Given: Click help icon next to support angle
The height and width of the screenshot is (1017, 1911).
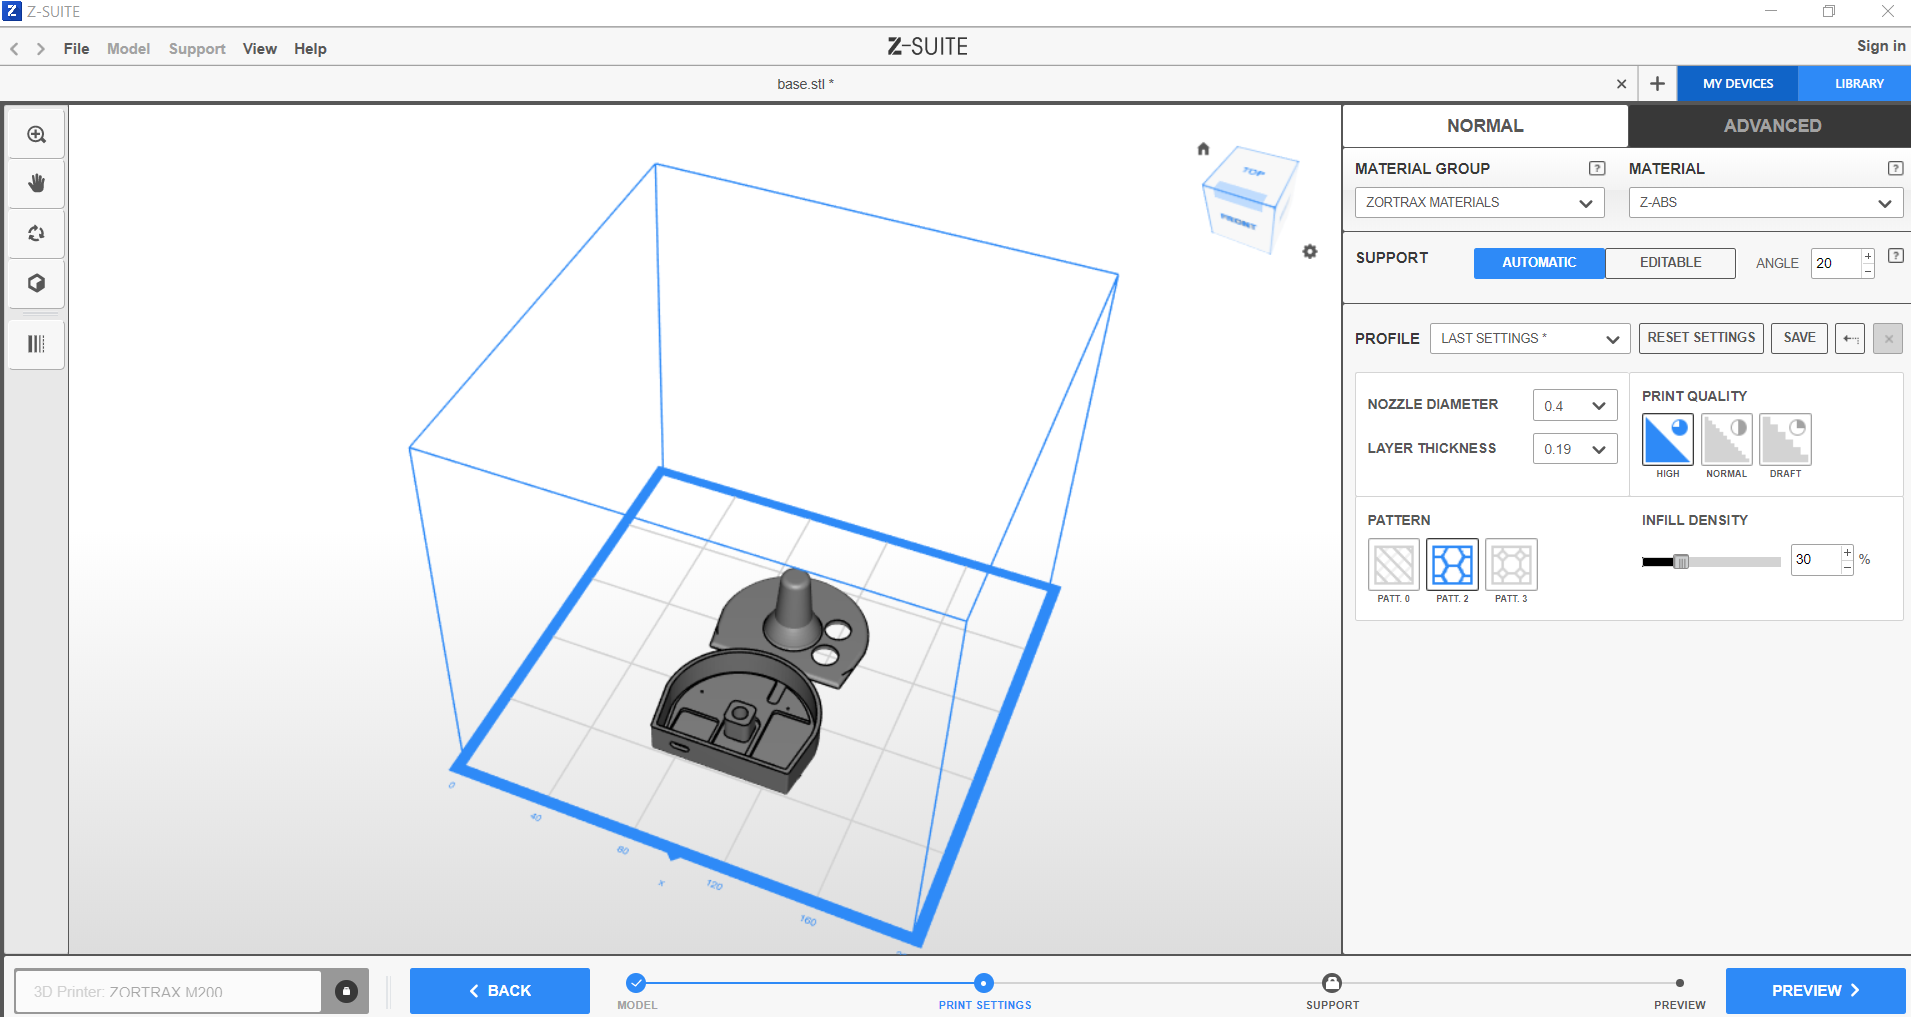Looking at the screenshot, I should [1895, 256].
